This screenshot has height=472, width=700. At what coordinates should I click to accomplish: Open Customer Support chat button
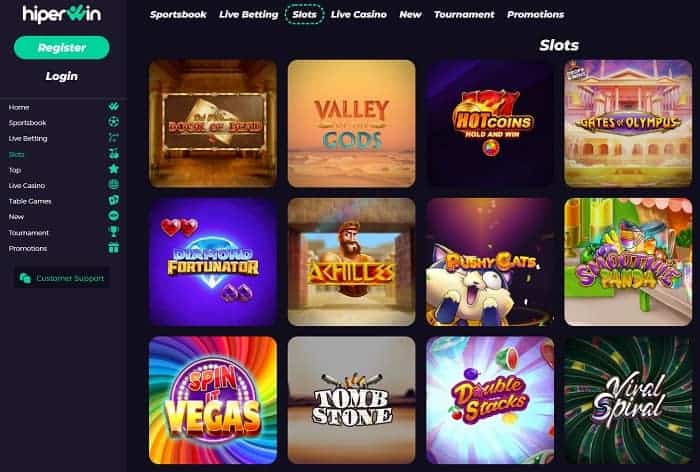[x=62, y=278]
